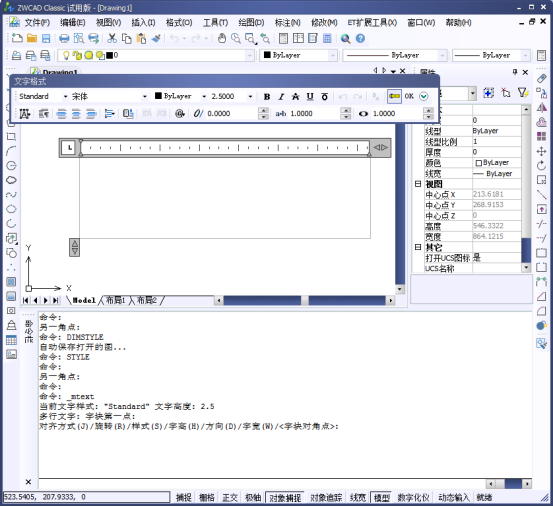Toggle 栅格 grid in status bar
This screenshot has height=507, width=553.
(207, 497)
